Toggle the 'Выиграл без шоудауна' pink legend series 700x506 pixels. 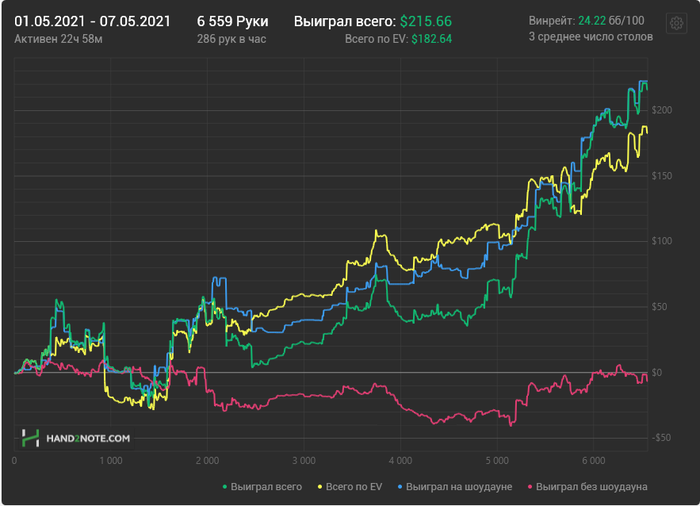point(587,487)
